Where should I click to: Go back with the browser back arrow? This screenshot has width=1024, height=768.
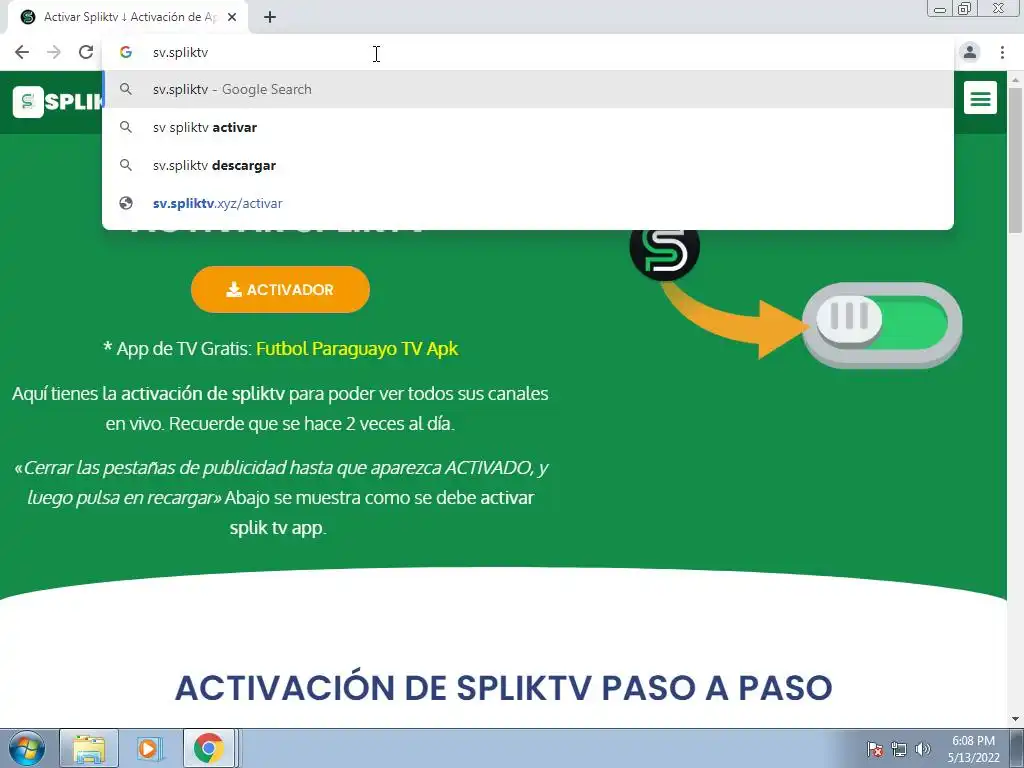coord(22,52)
